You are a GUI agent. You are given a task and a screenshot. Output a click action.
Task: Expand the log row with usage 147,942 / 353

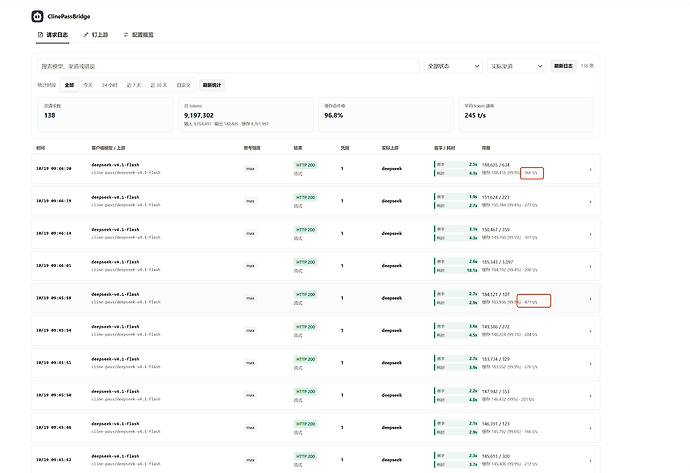(590, 396)
